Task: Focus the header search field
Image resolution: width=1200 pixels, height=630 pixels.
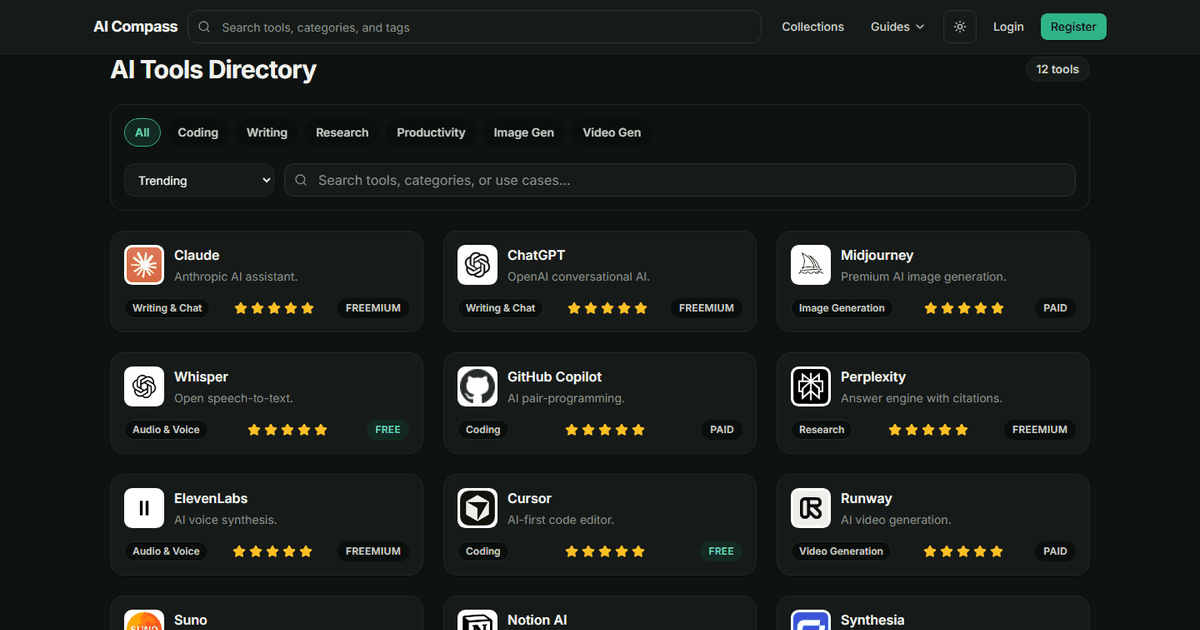Action: [x=474, y=27]
